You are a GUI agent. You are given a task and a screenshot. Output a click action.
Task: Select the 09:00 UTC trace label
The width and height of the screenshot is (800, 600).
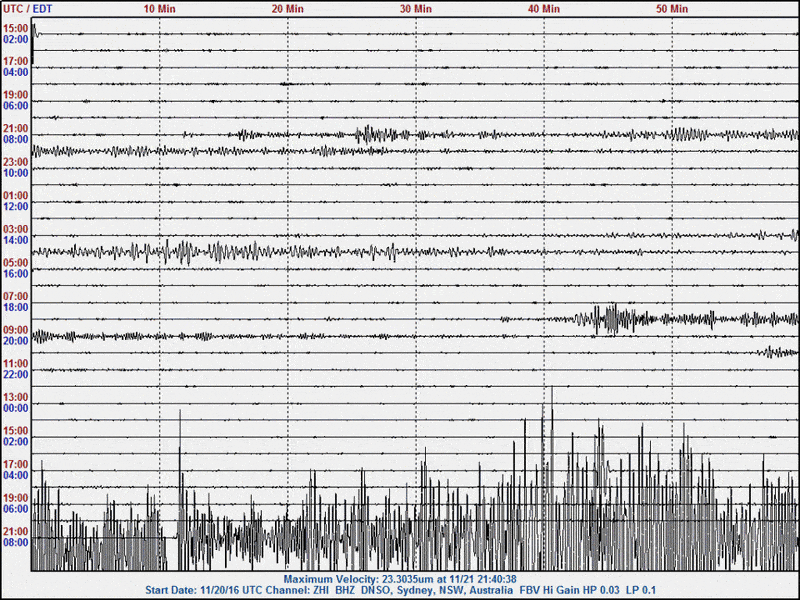point(15,330)
